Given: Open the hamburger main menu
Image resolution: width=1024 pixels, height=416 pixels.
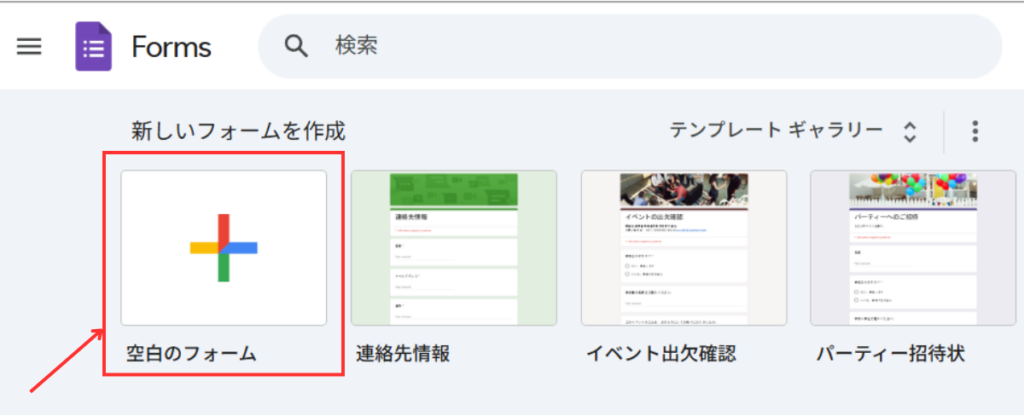Looking at the screenshot, I should [29, 47].
